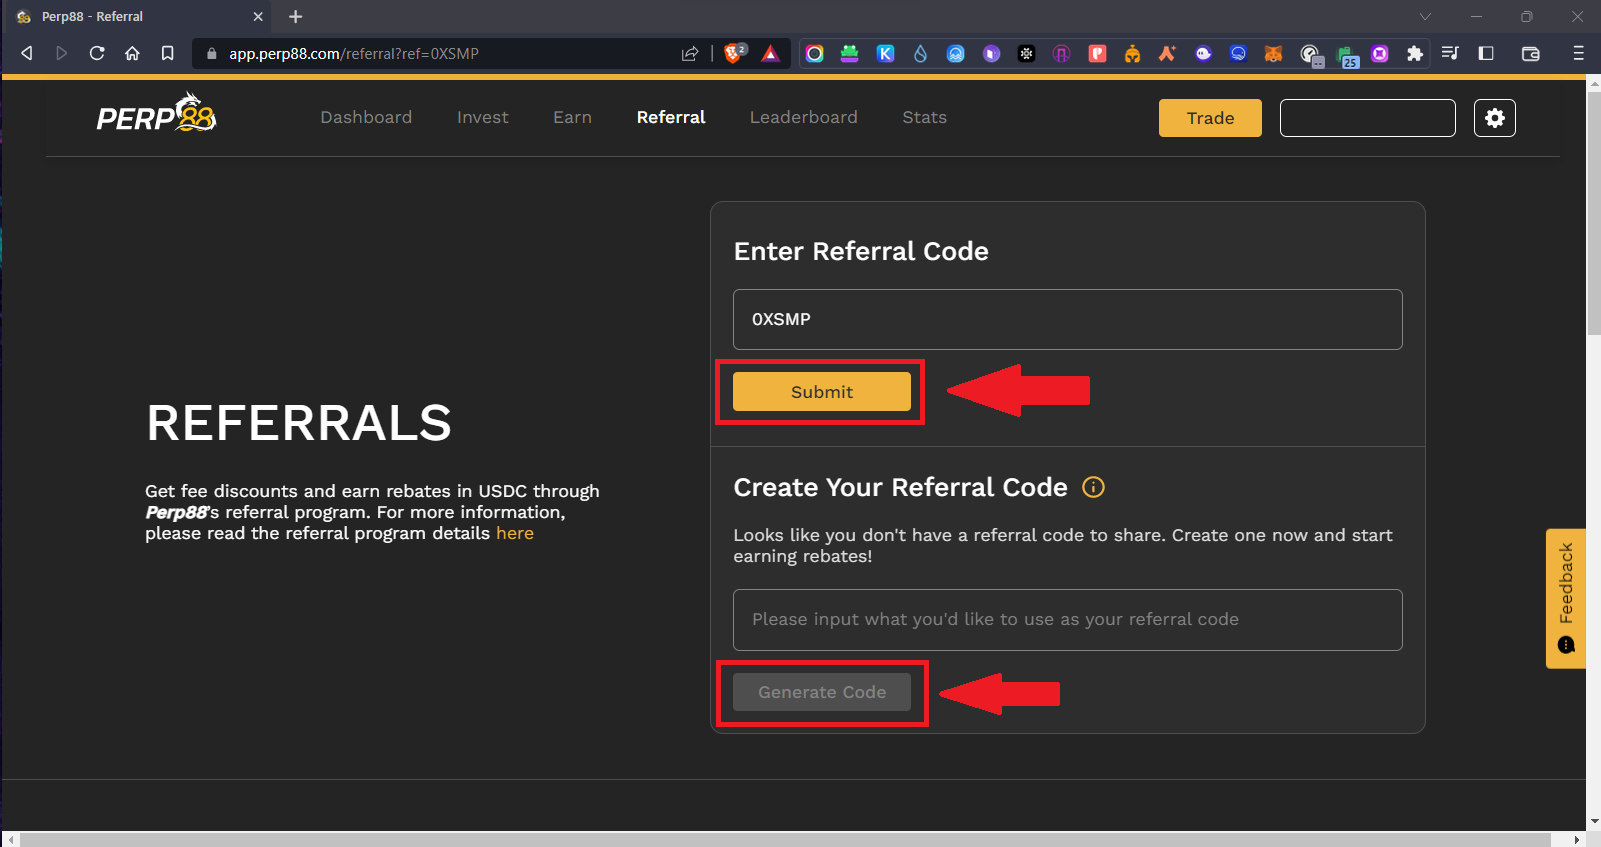The width and height of the screenshot is (1601, 847).
Task: Open the Feedback side tab
Action: pos(1566,598)
